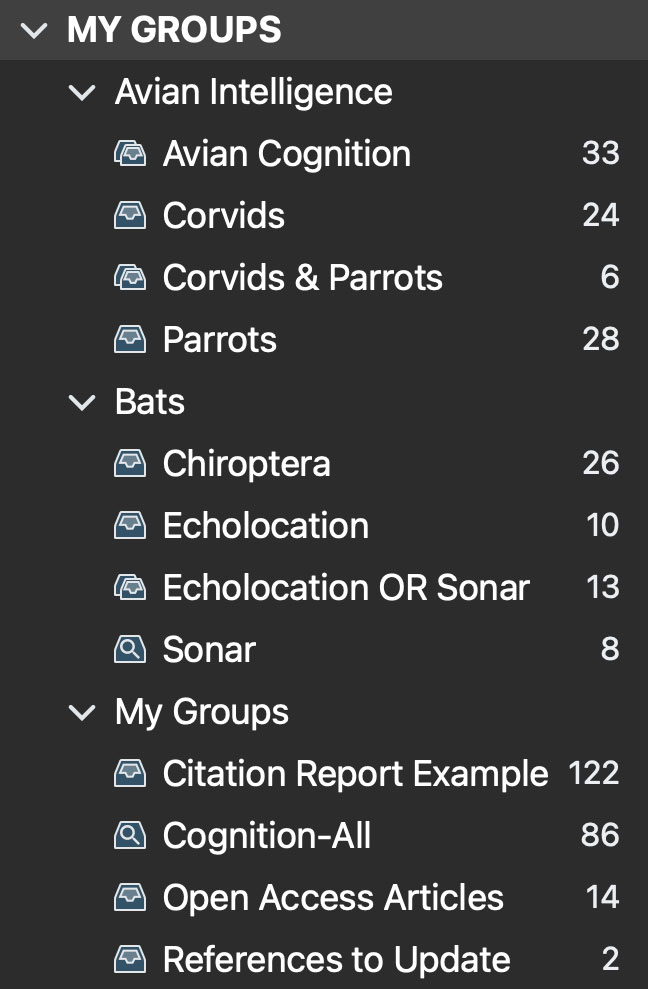Select the Parrots group label
Image resolution: width=648 pixels, height=989 pixels.
(x=220, y=340)
